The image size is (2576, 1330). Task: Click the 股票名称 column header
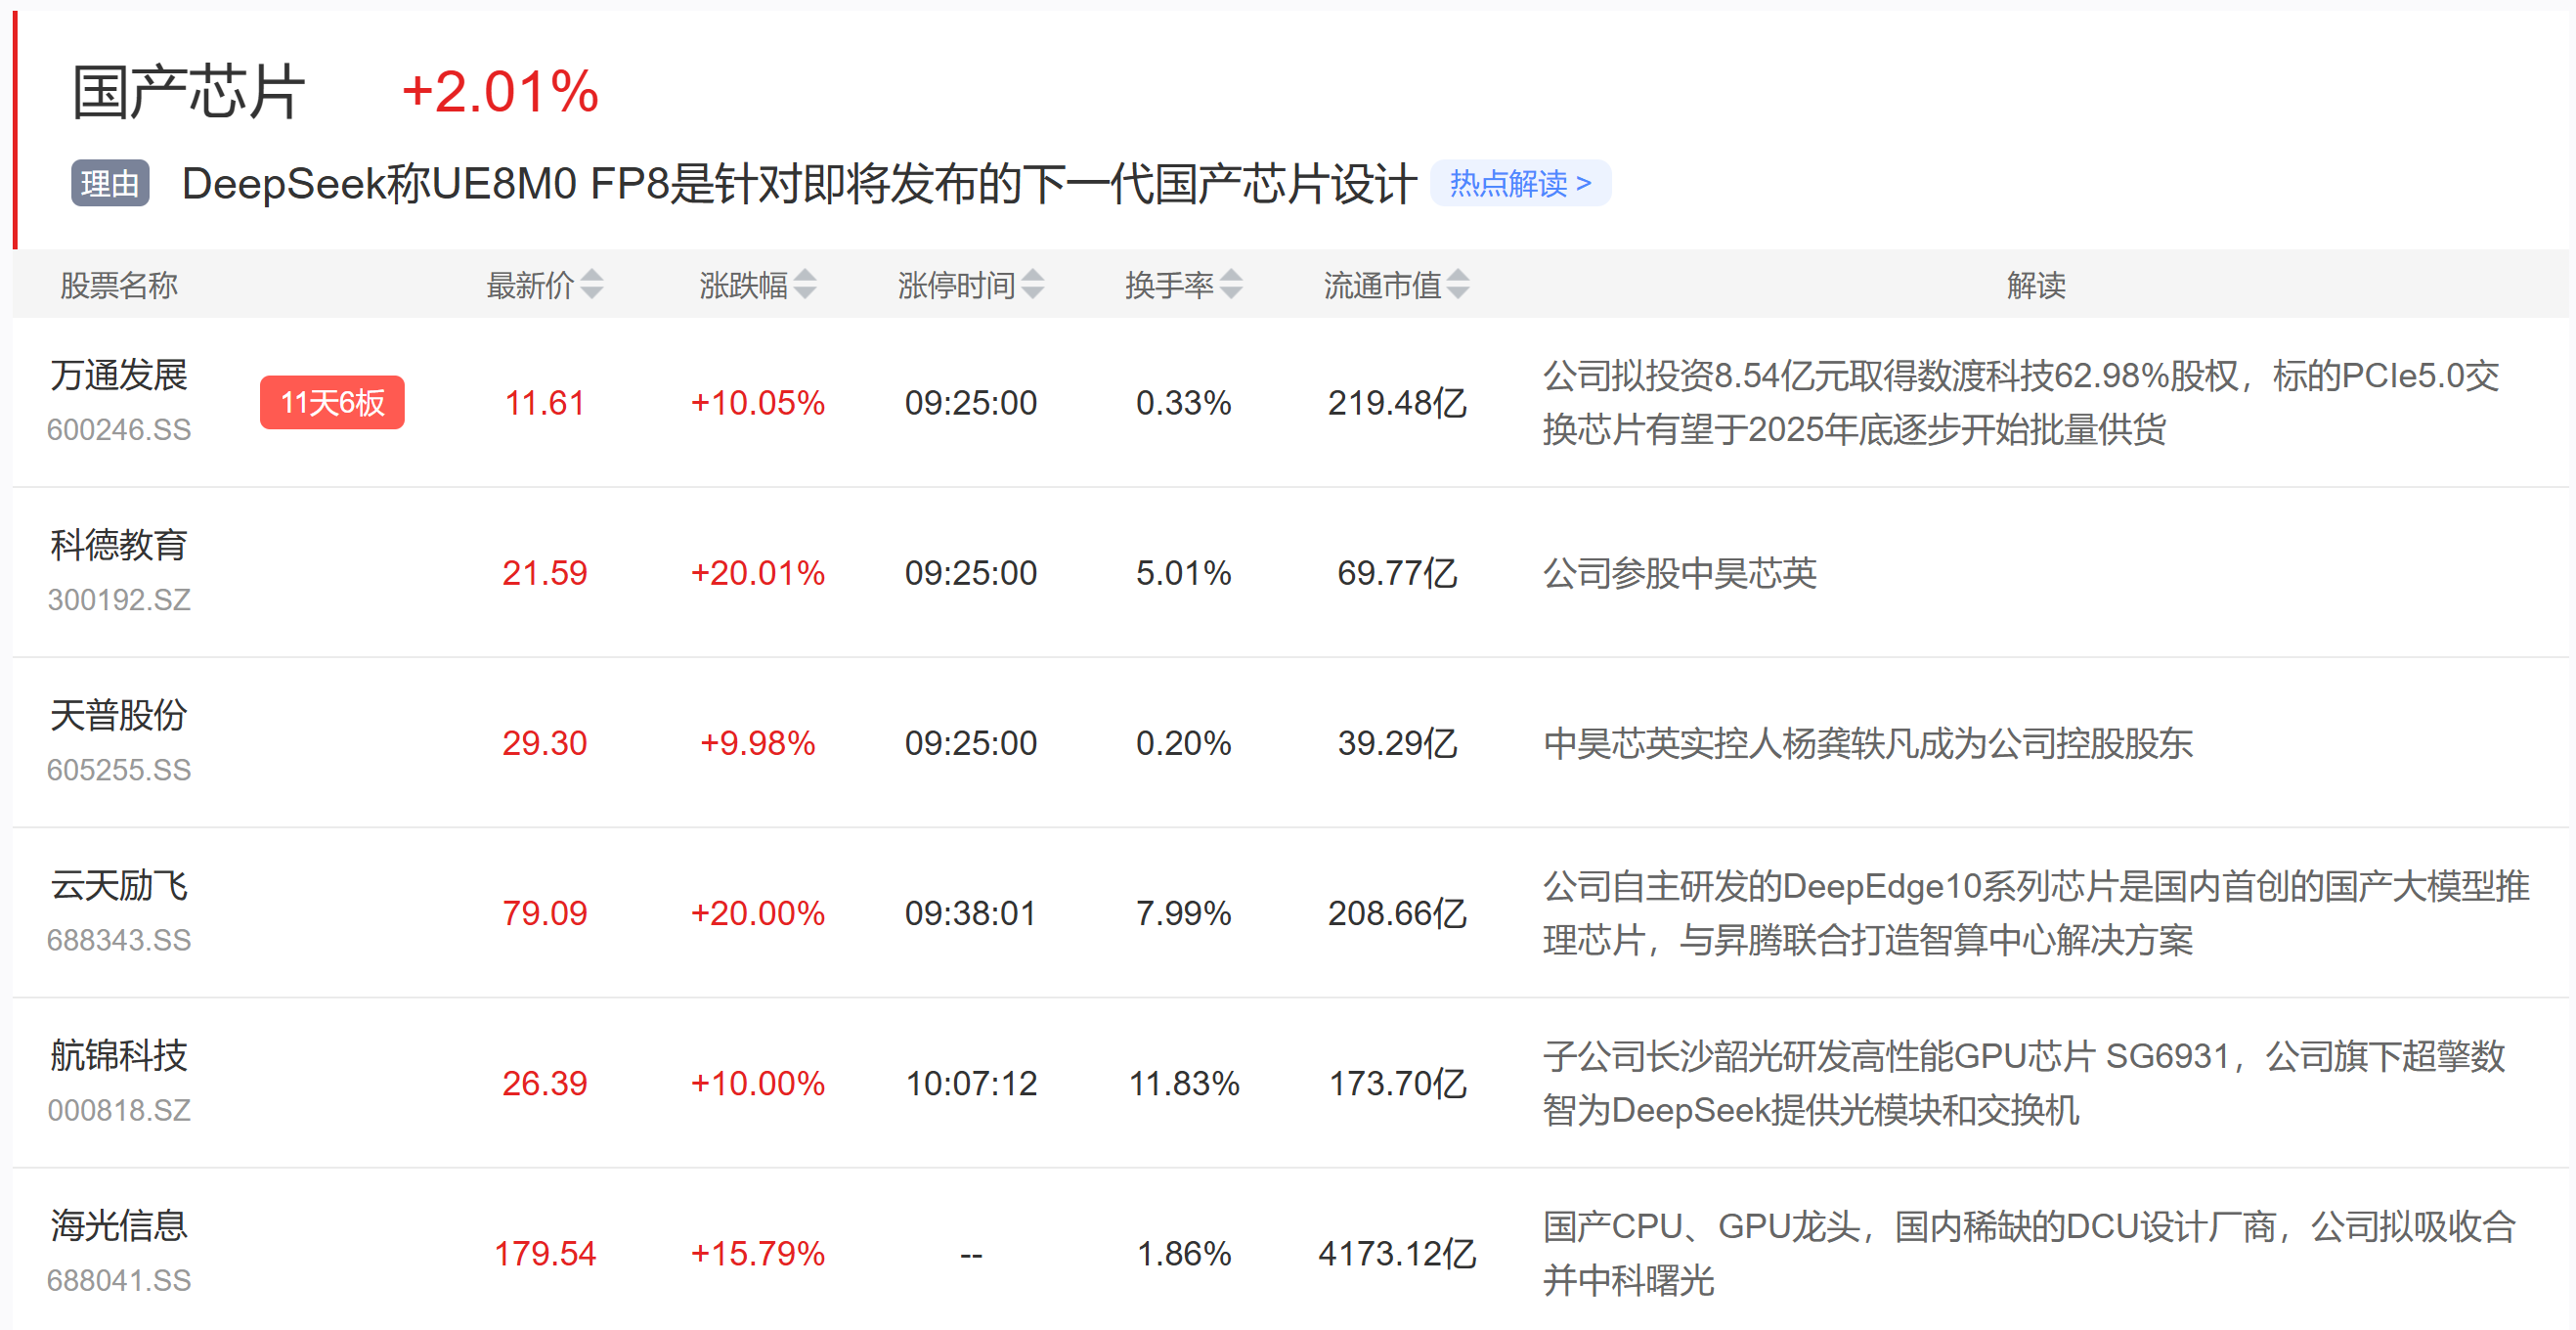click(x=119, y=286)
